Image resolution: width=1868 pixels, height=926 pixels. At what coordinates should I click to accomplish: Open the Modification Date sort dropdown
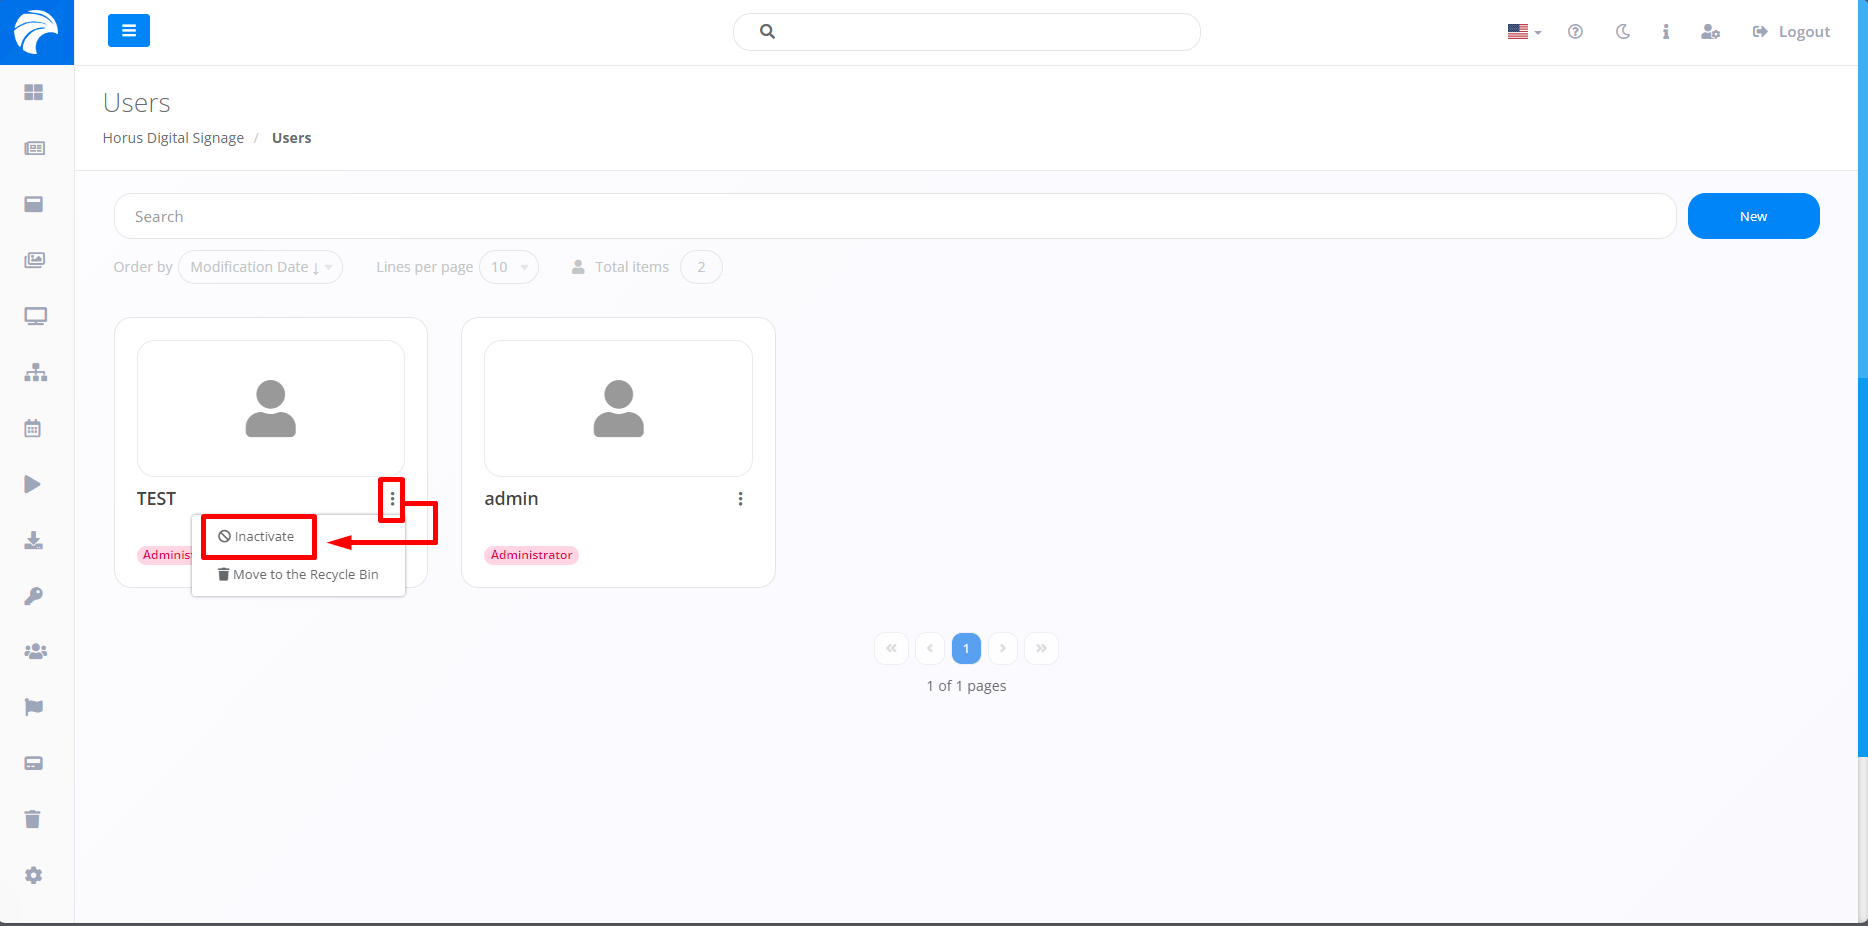260,267
